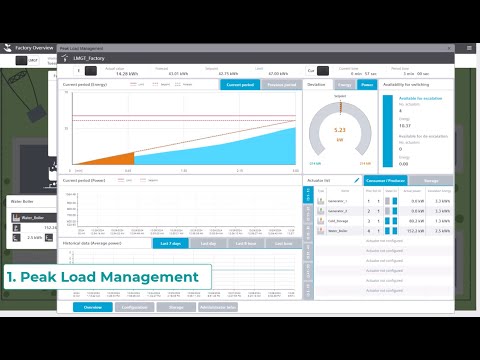Click the Cold_Storage type icon
480x360 pixels.
tap(321, 221)
